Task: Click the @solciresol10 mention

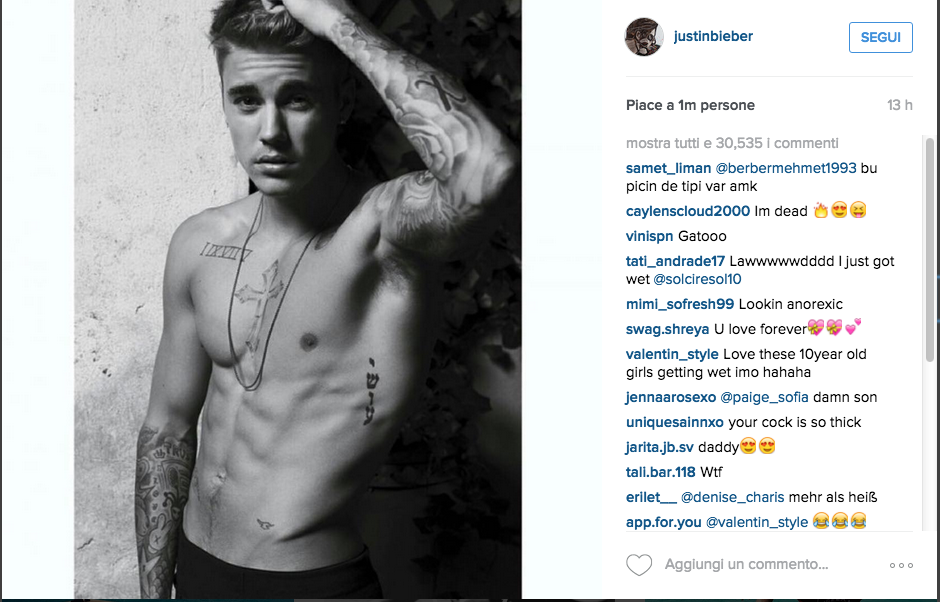Action: coord(697,279)
